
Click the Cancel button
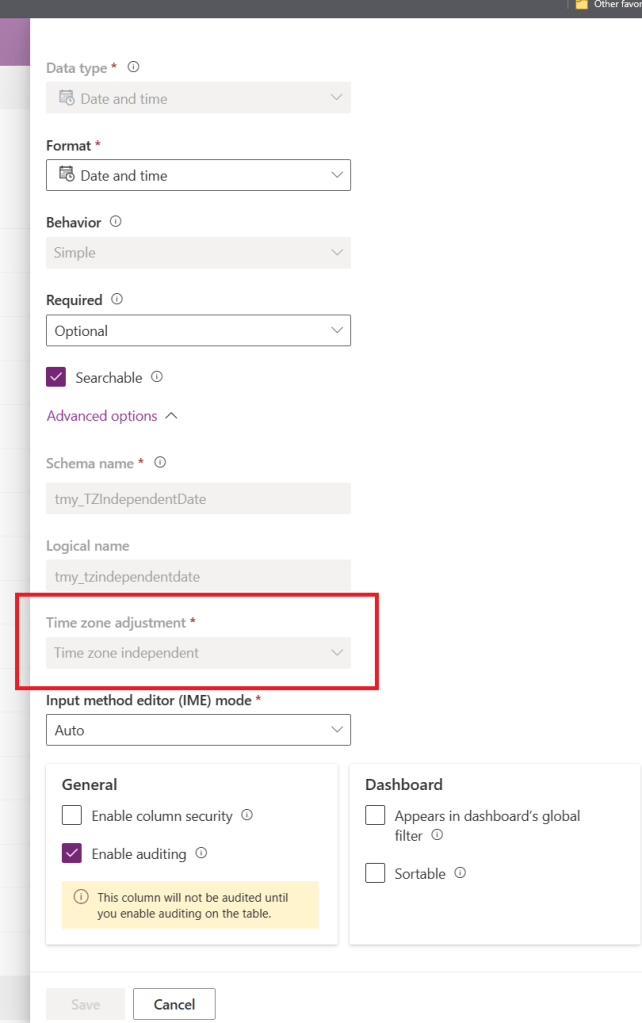pos(174,1004)
